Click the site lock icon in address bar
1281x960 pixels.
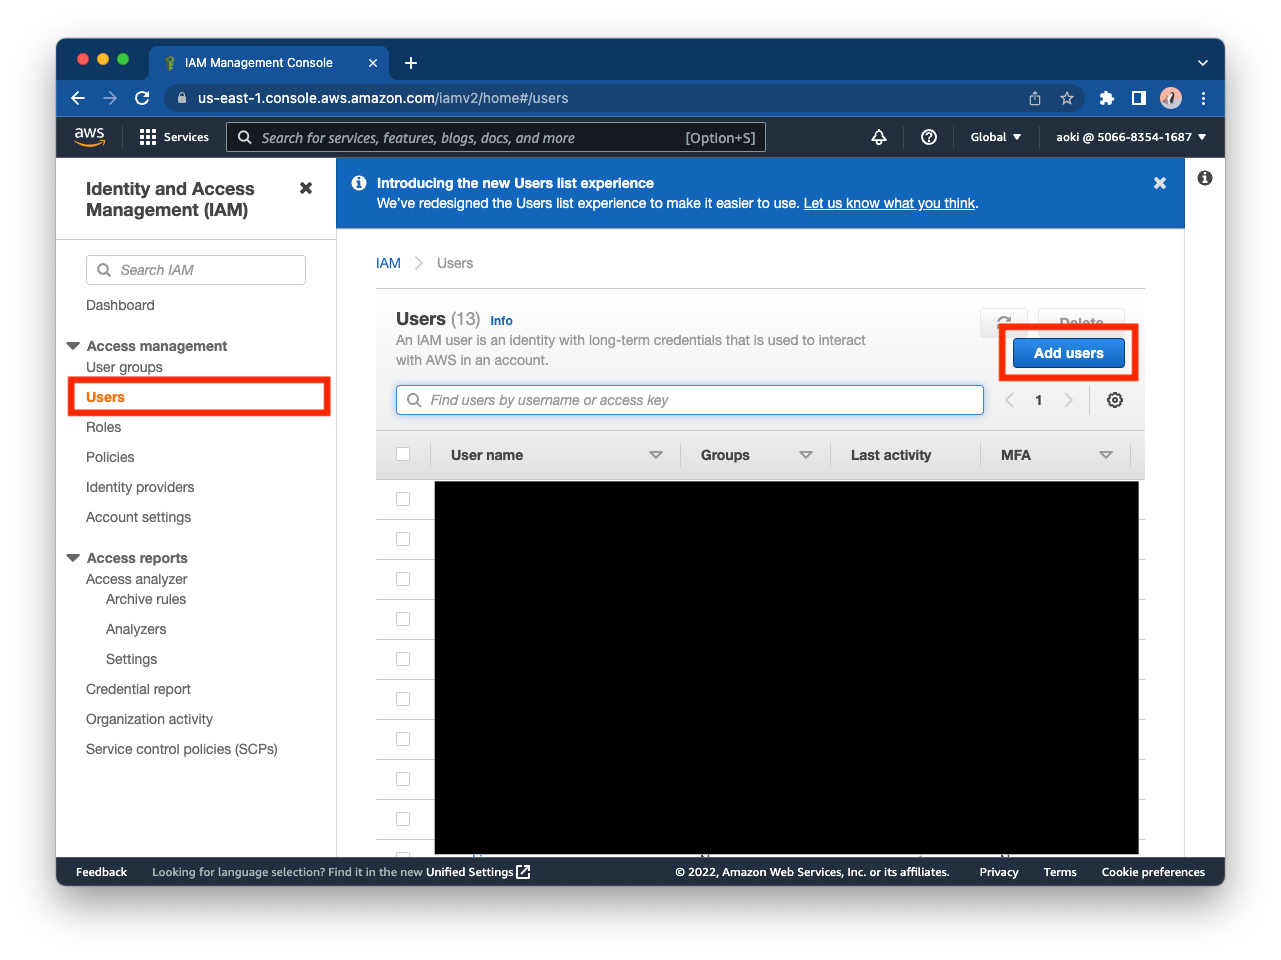pyautogui.click(x=182, y=98)
